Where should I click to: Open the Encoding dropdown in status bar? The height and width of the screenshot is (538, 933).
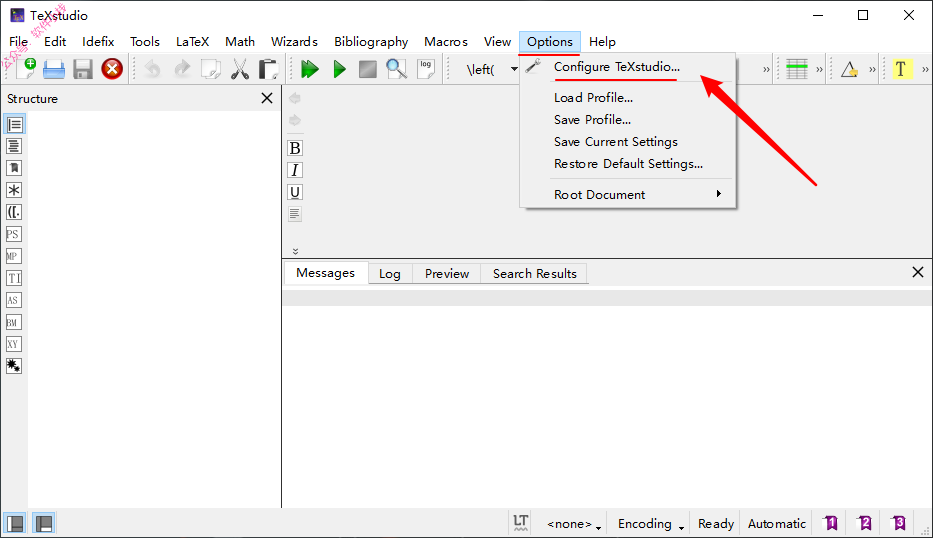tap(650, 524)
